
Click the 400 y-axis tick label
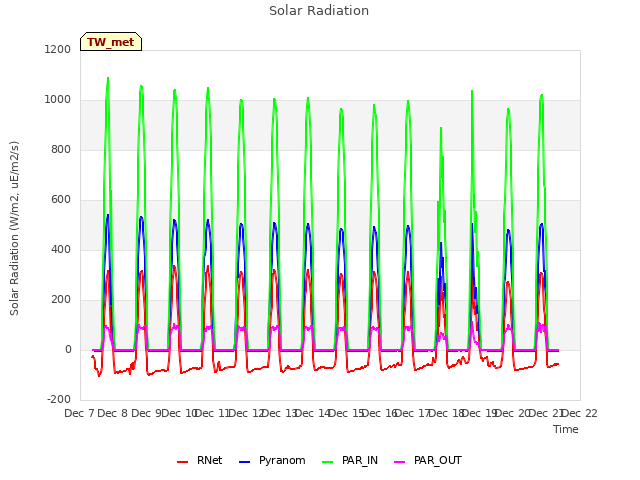(61, 249)
